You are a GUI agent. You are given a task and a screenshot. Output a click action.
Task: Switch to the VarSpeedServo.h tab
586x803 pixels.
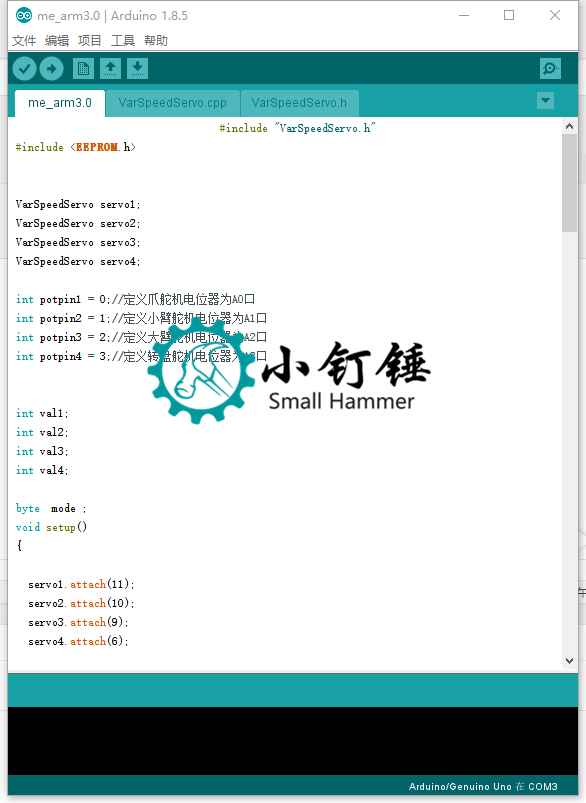(x=299, y=103)
